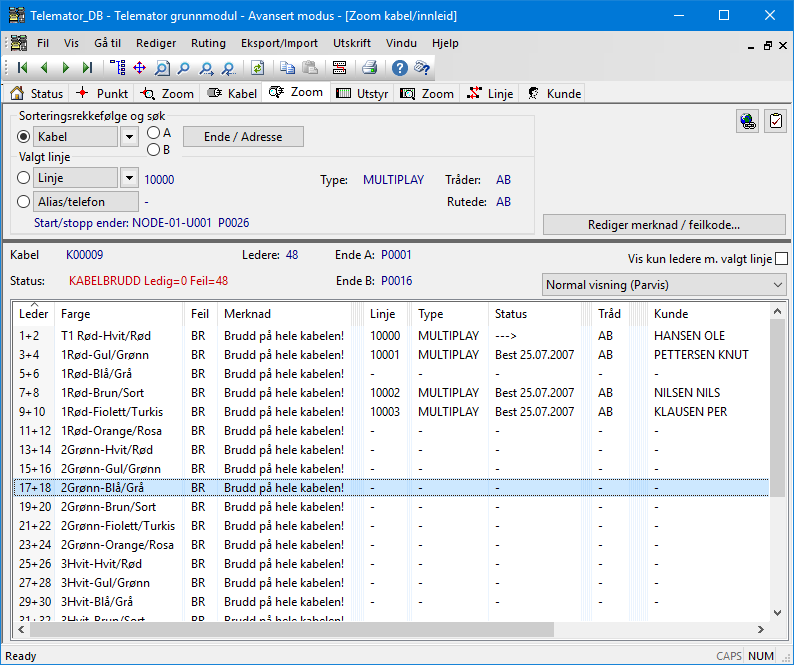Go to the next record
This screenshot has height=665, width=794.
[x=66, y=67]
